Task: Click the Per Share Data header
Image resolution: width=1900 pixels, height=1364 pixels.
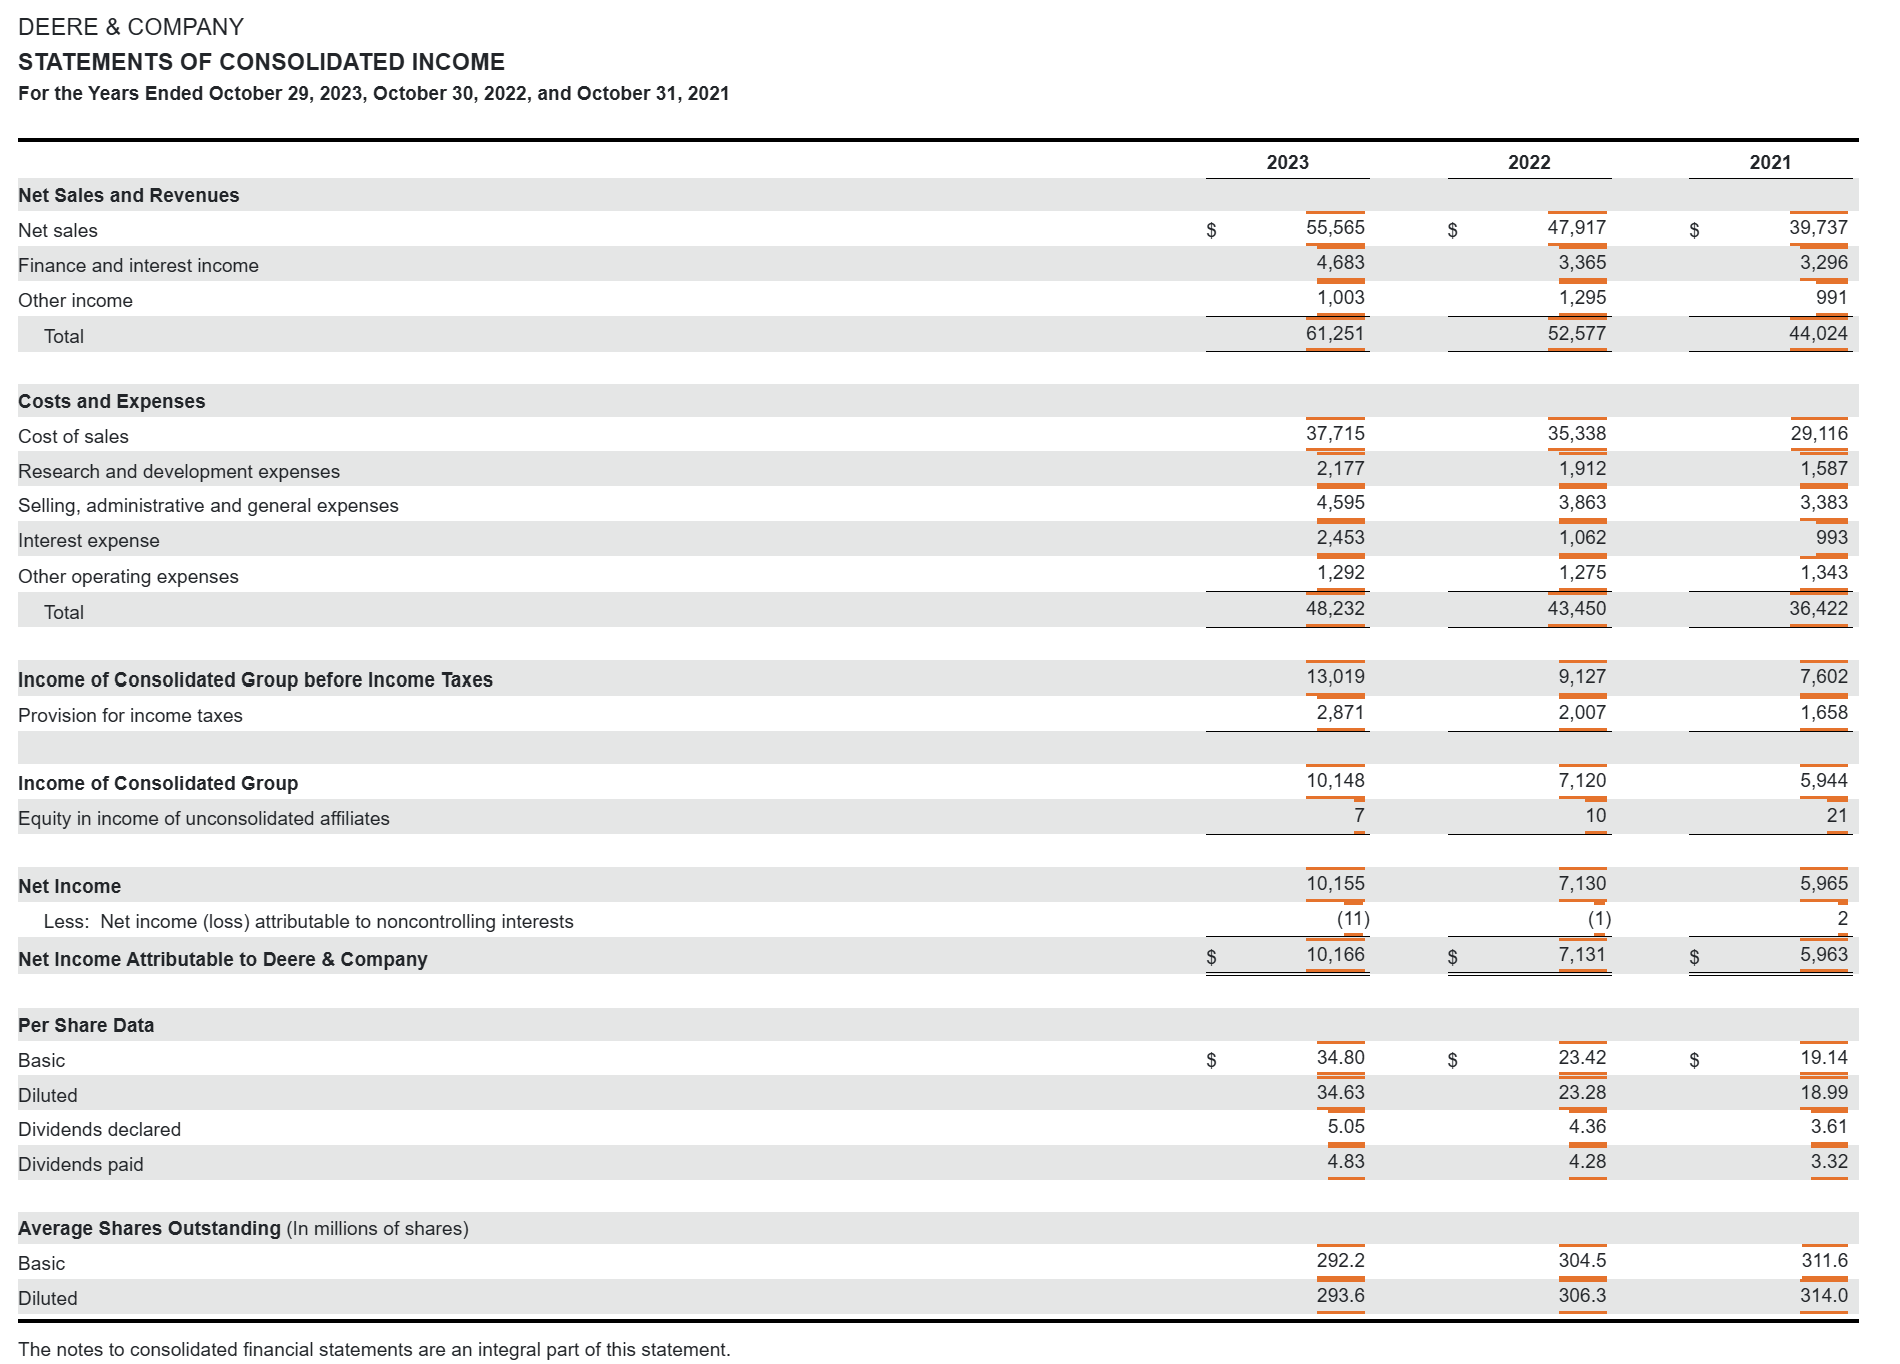Action: 84,1025
